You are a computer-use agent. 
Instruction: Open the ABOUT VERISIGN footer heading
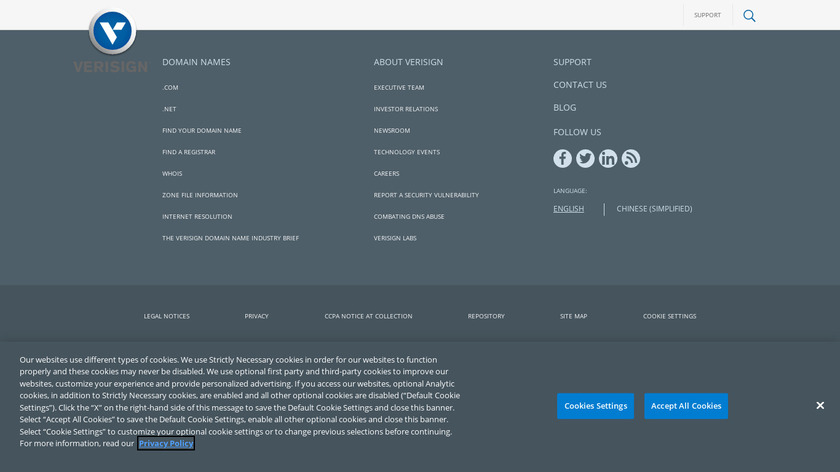point(408,62)
